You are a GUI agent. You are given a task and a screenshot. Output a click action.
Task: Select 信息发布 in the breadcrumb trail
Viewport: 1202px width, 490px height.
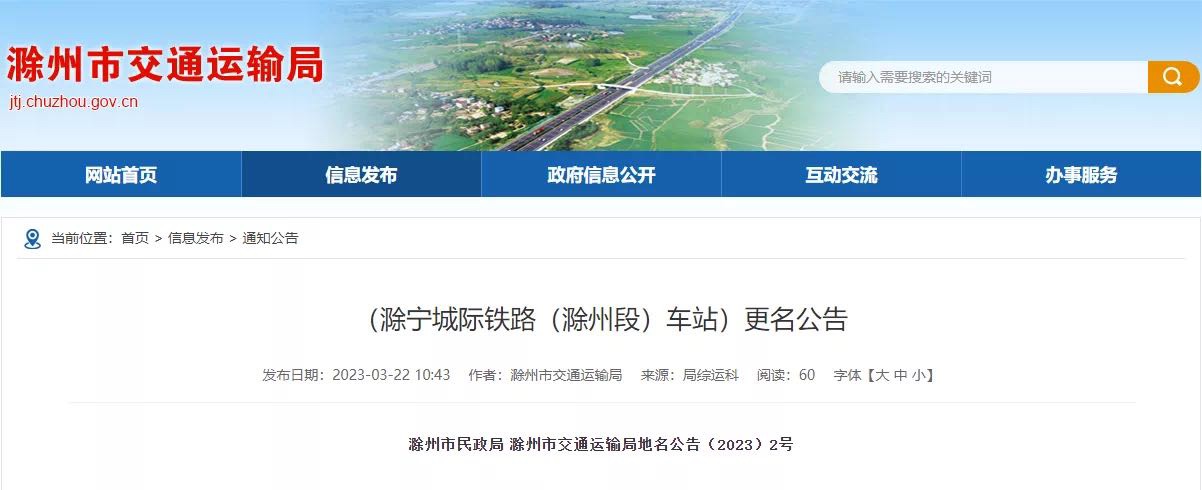196,238
